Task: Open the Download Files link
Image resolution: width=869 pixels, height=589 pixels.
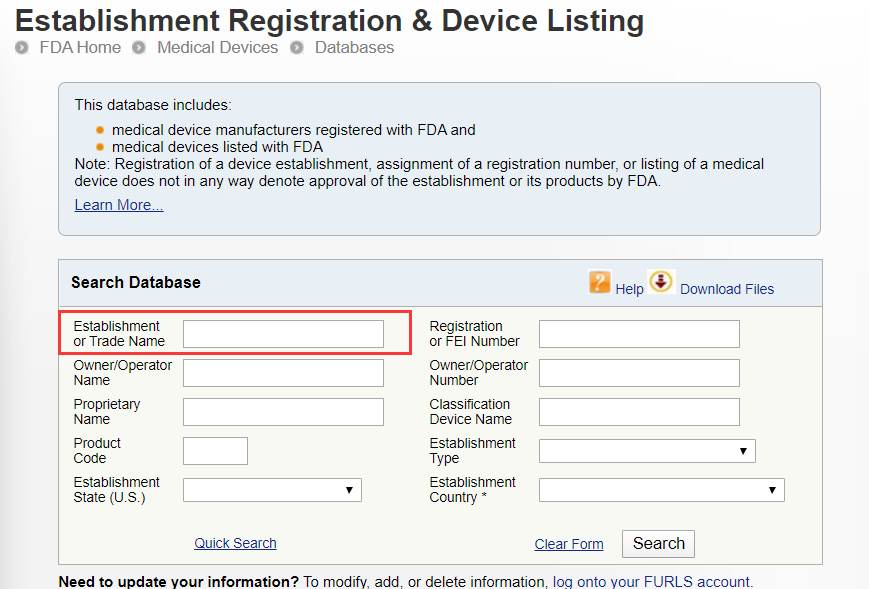Action: [x=727, y=289]
